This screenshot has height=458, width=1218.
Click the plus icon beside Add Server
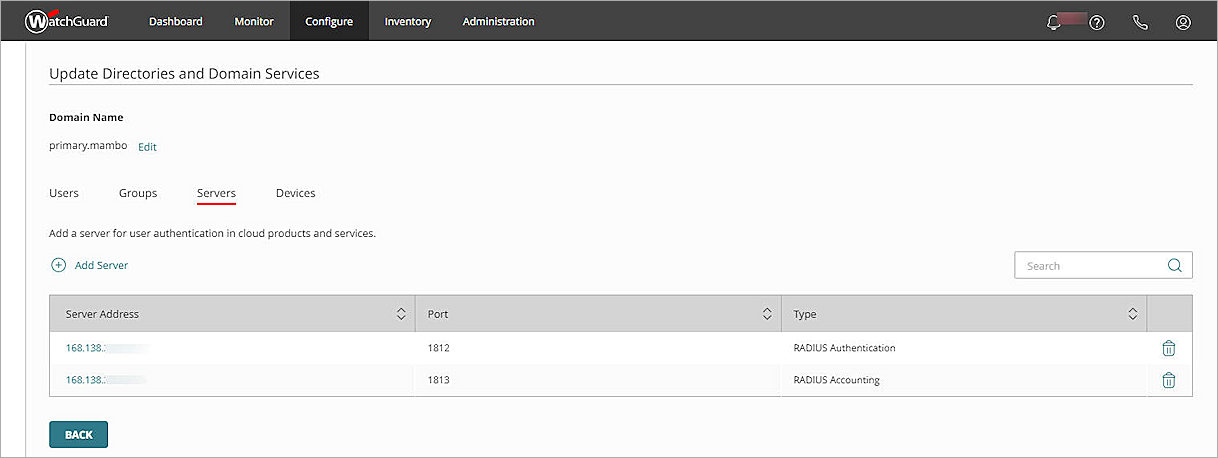[58, 265]
